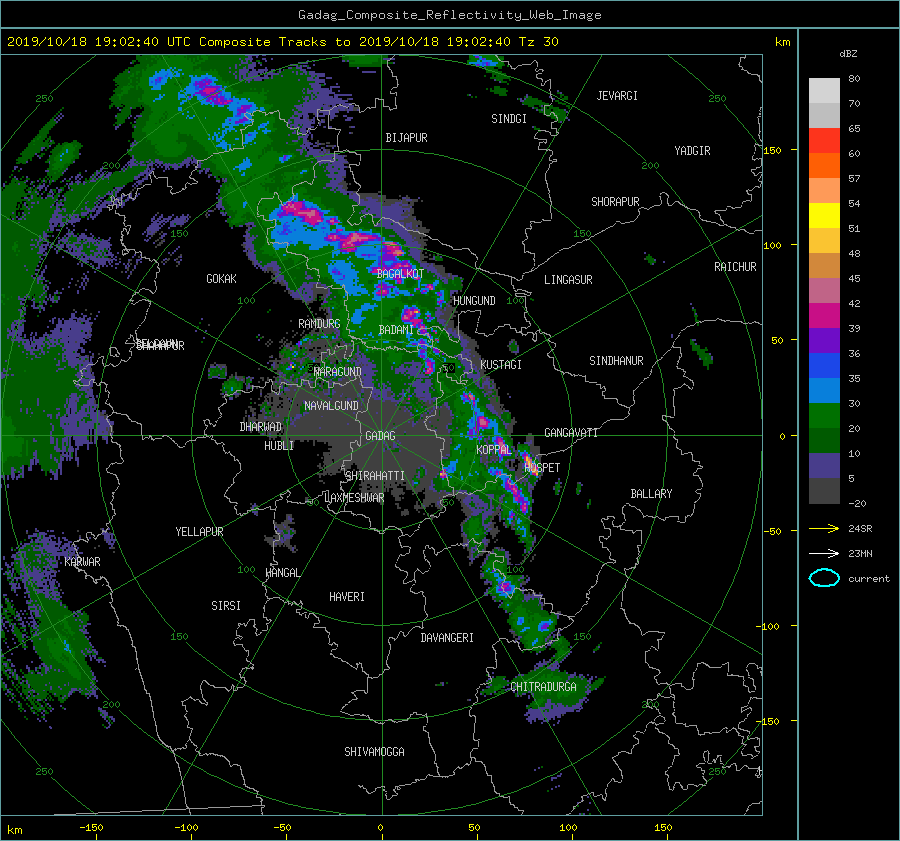Click the HOSPET city label
Viewport: 900px width, 841px height.
542,468
